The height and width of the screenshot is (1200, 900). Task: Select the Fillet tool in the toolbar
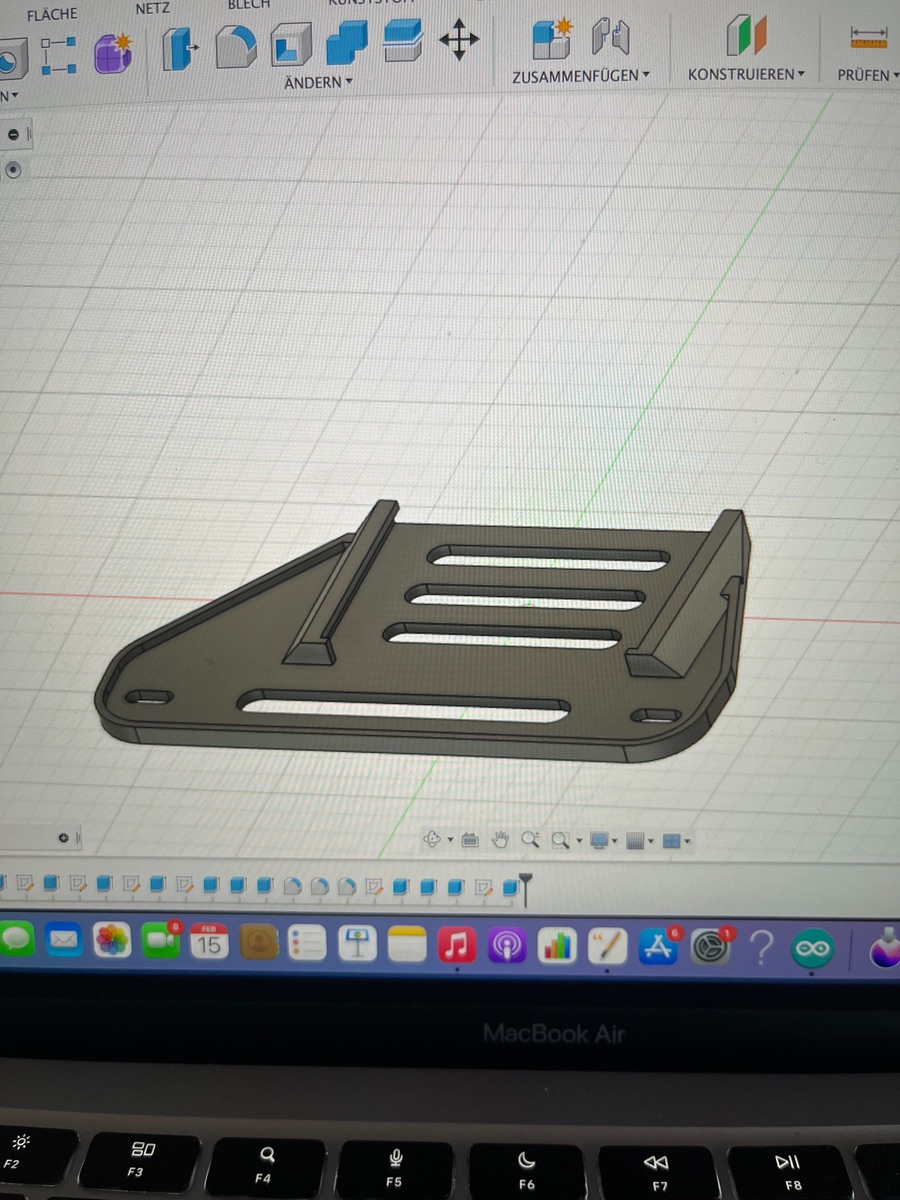pyautogui.click(x=237, y=46)
